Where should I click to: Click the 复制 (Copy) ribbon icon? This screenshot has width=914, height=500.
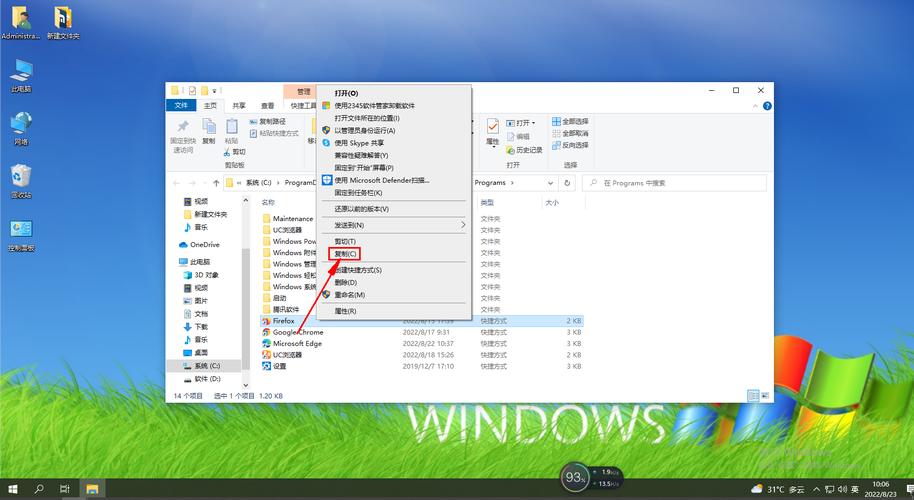tap(209, 131)
